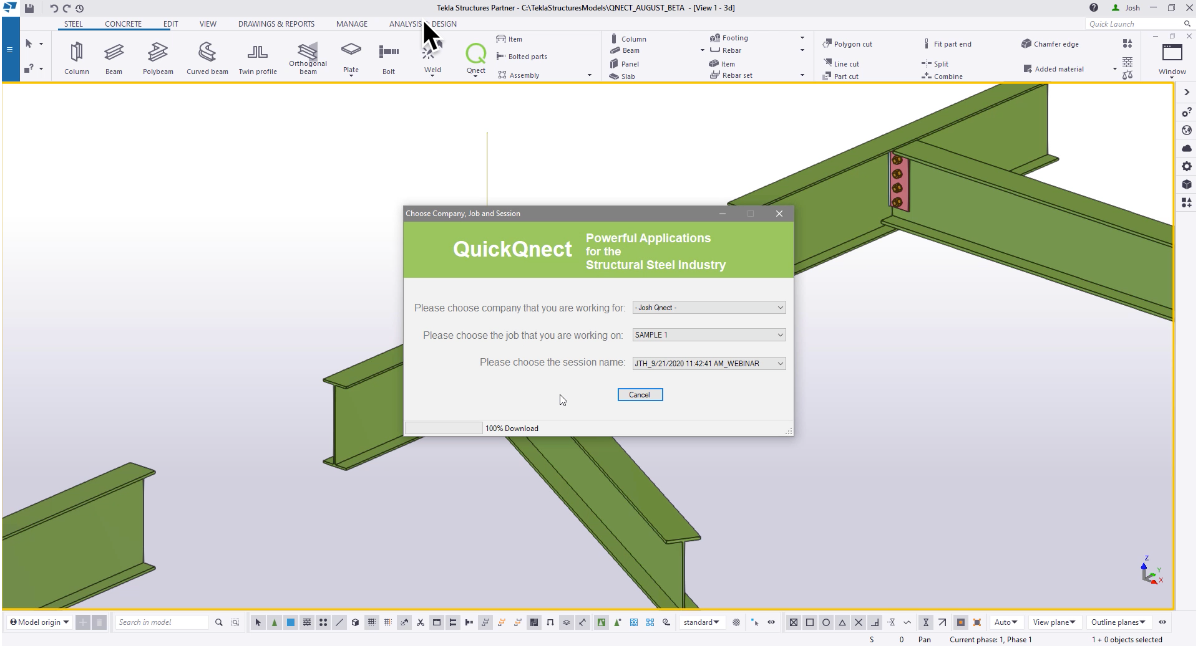The image size is (1196, 646).
Task: Select the Bolt tool
Action: point(388,55)
